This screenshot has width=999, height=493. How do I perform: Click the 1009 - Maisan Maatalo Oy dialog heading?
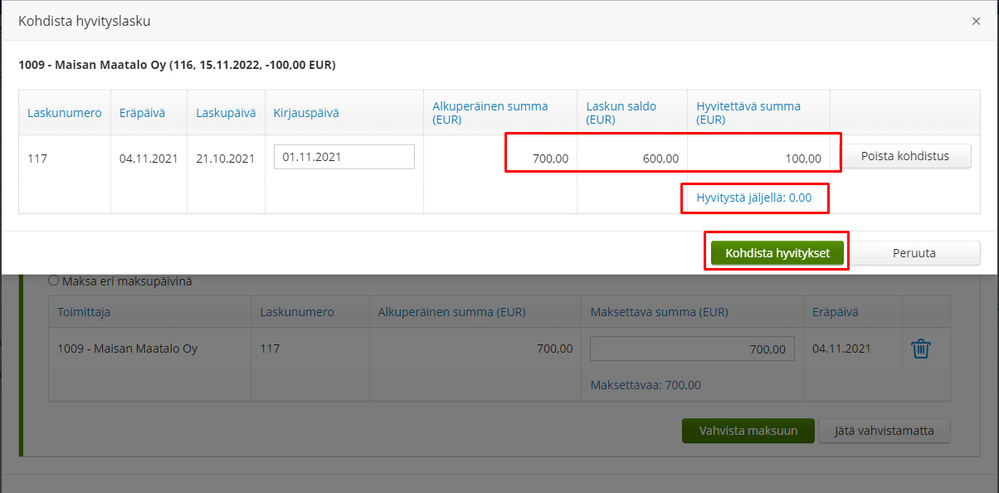click(176, 65)
